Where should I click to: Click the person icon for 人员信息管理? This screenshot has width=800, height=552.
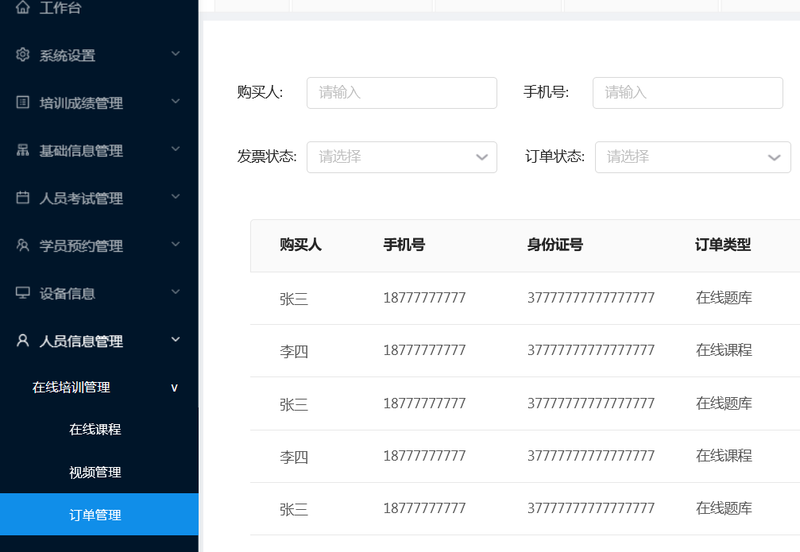click(22, 340)
